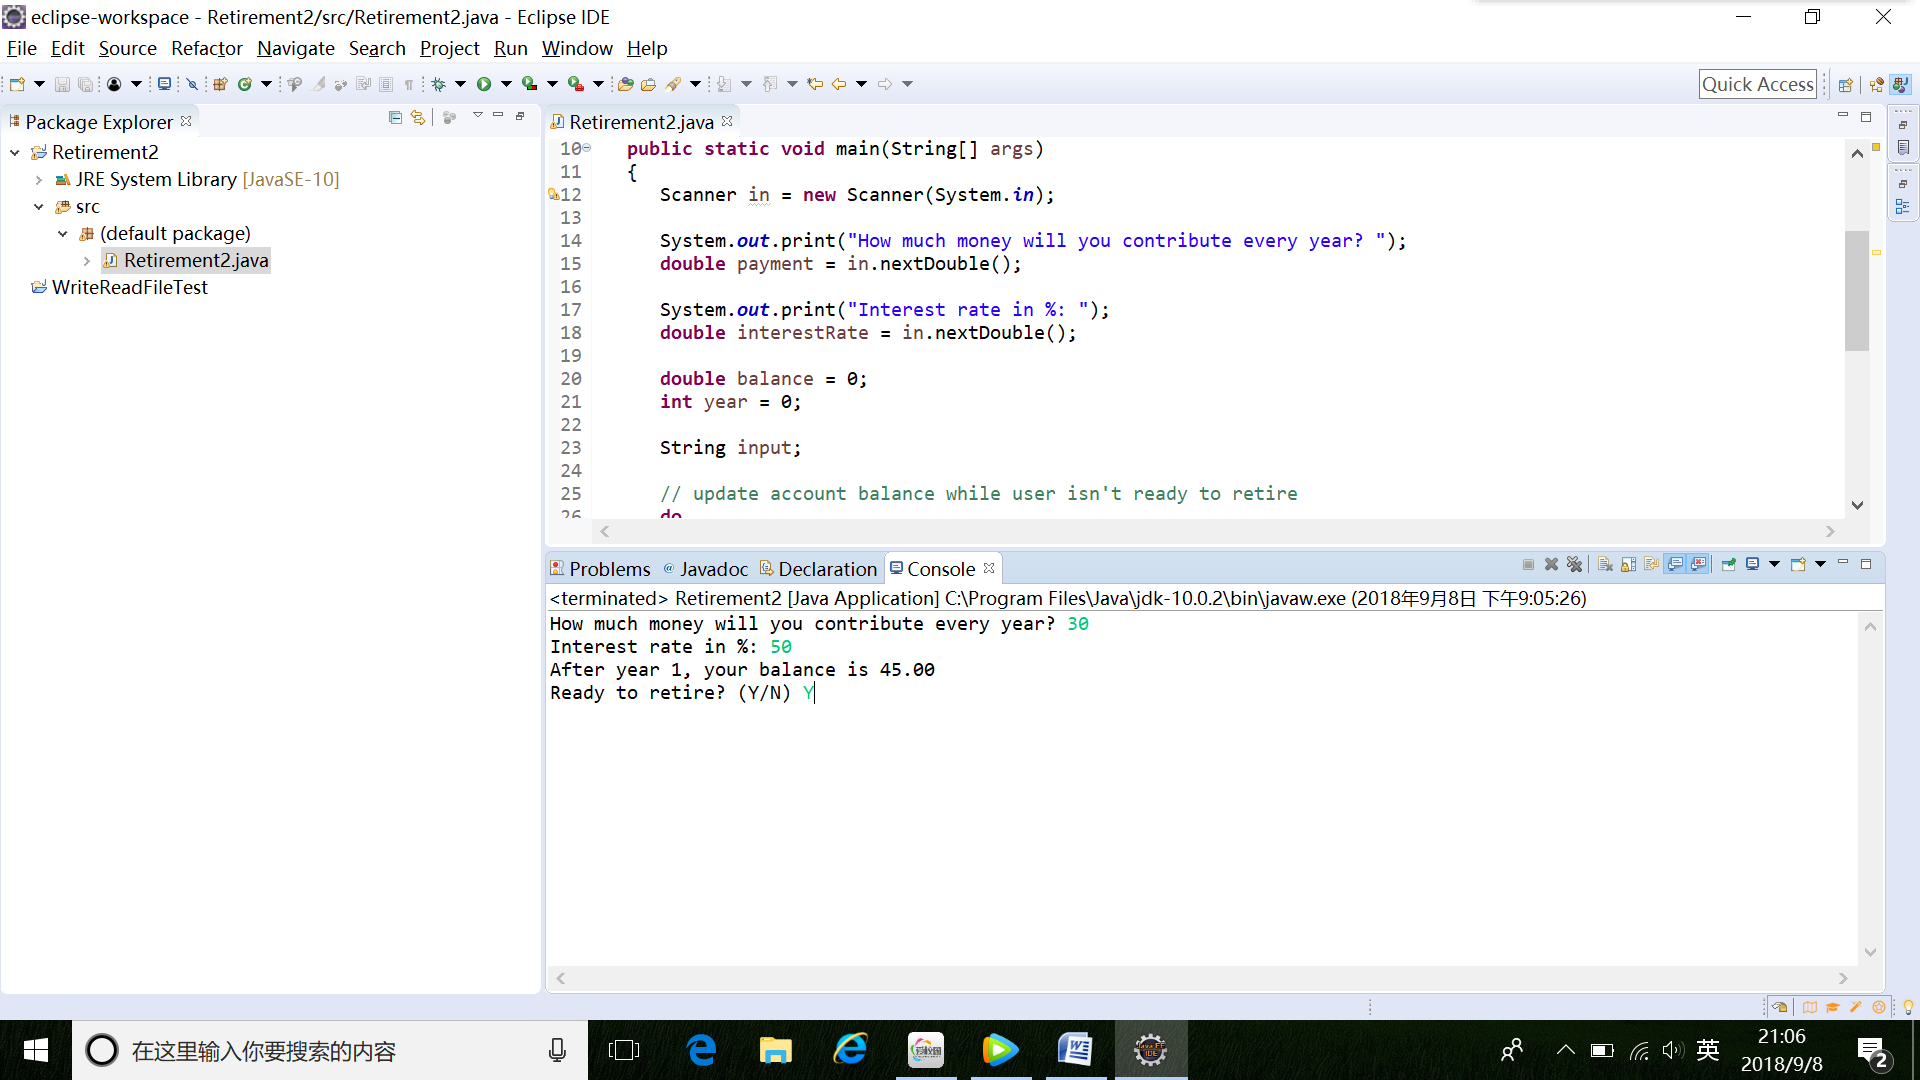Collapse the Retirement2 project tree node
1920x1080 pixels.
(15, 153)
